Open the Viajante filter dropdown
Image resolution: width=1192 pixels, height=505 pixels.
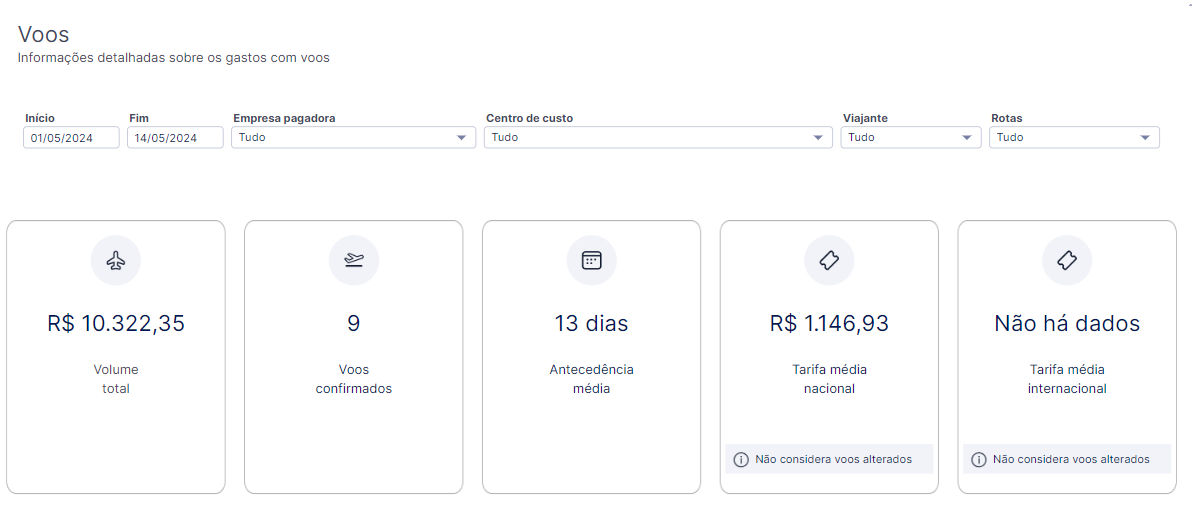tap(911, 138)
